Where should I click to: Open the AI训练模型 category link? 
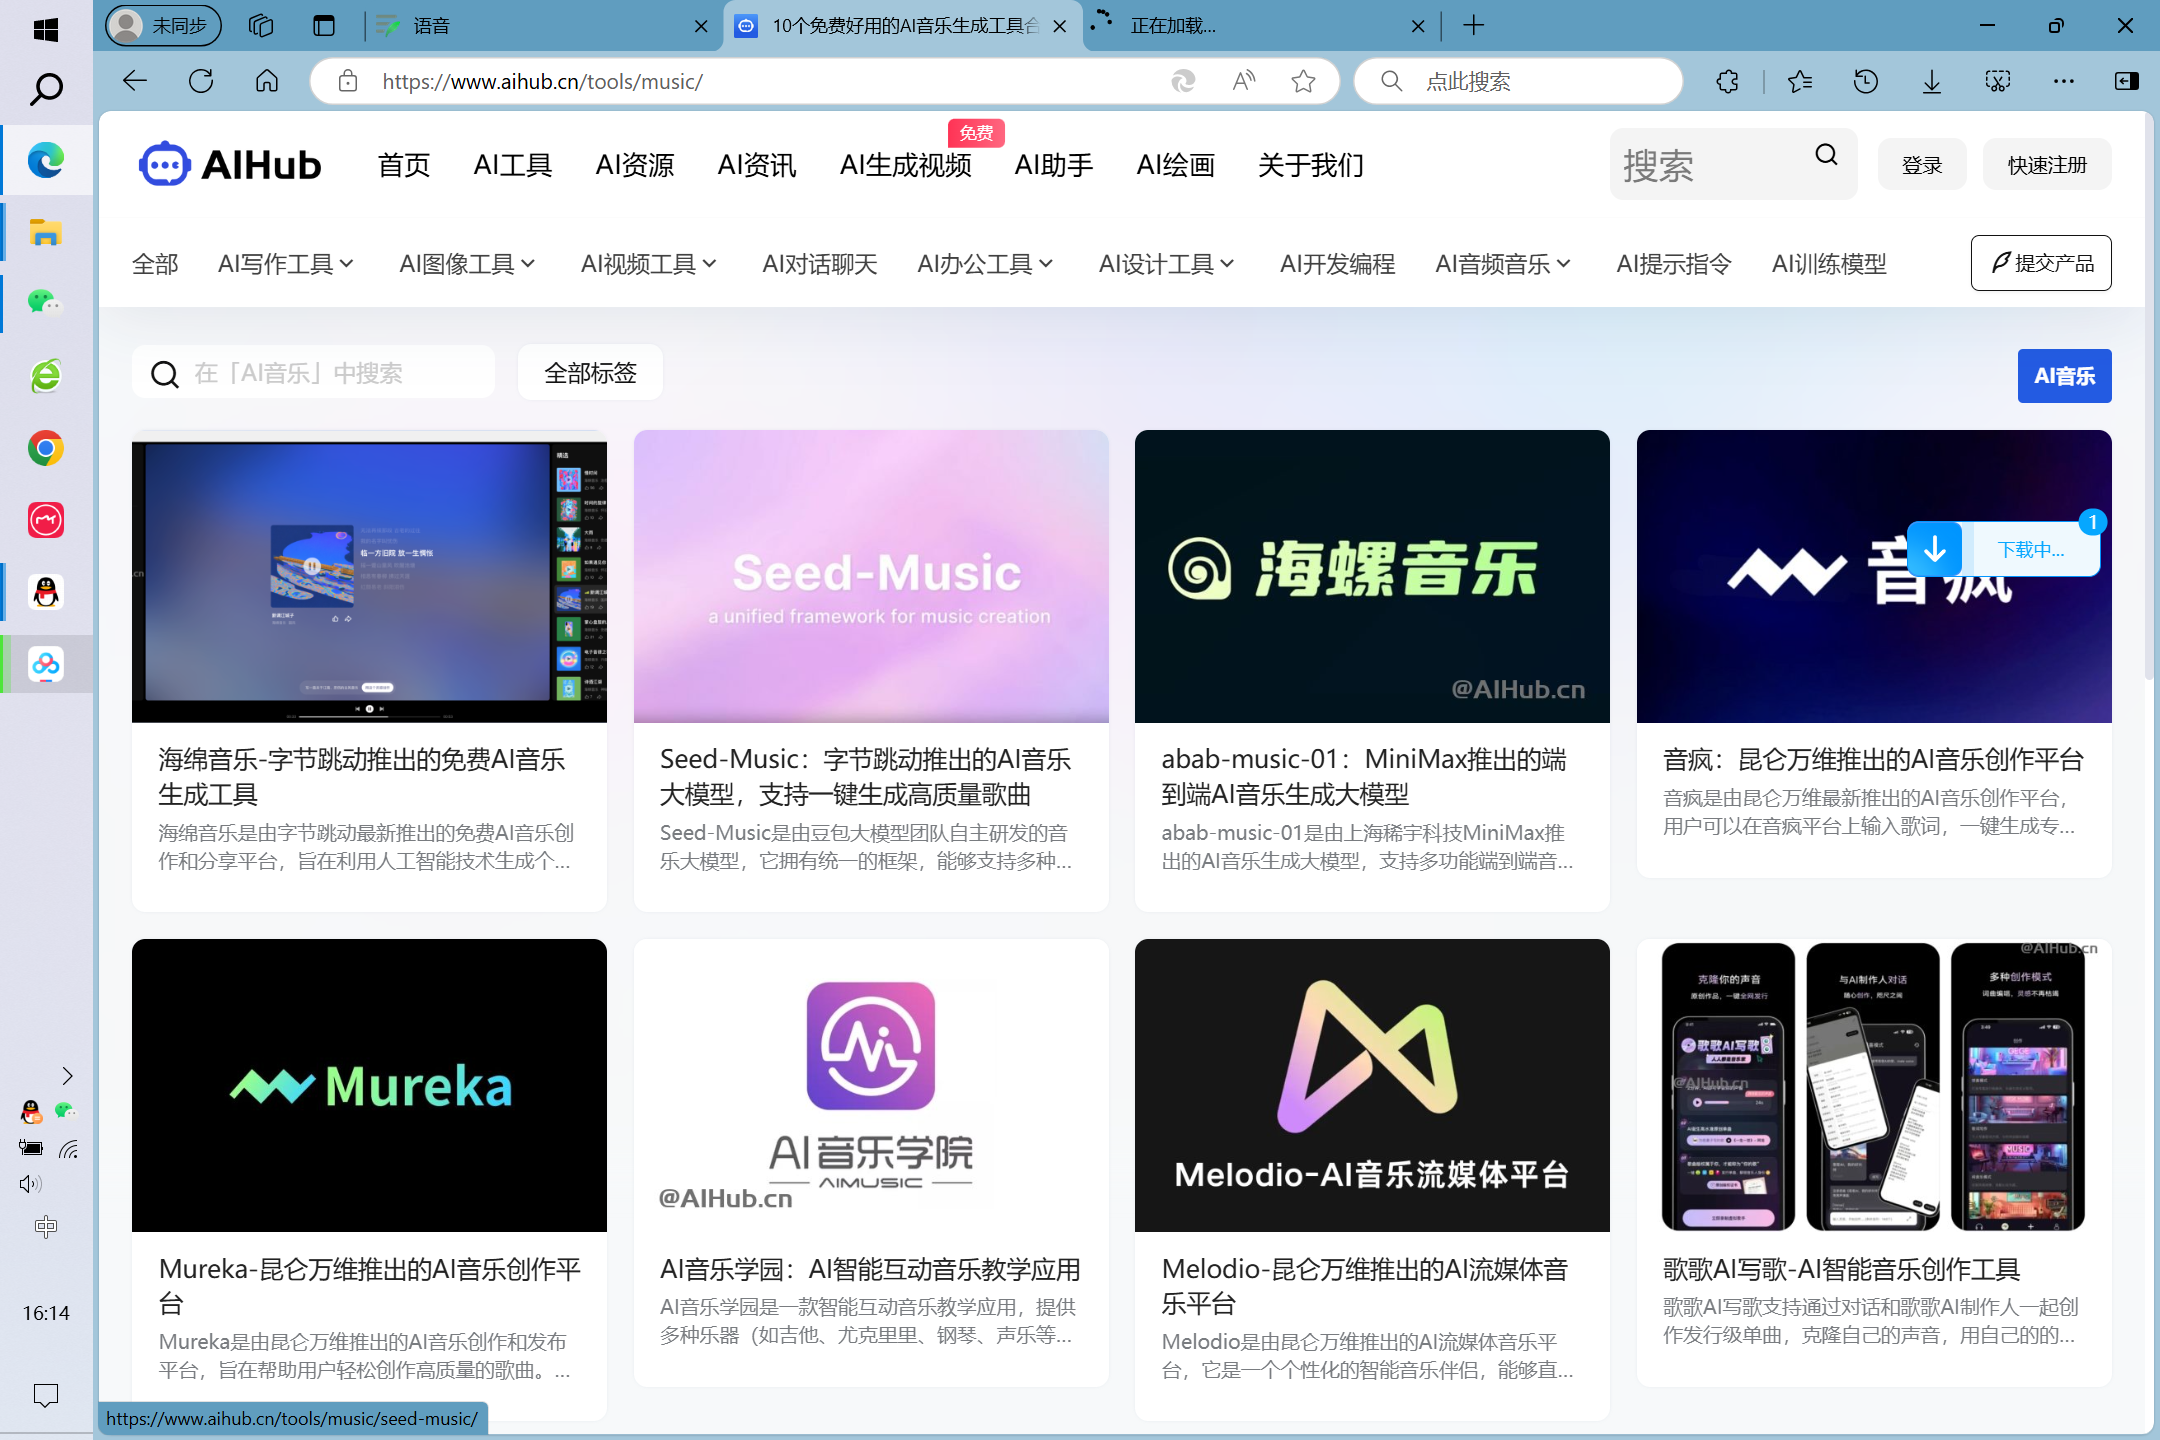pyautogui.click(x=1829, y=264)
